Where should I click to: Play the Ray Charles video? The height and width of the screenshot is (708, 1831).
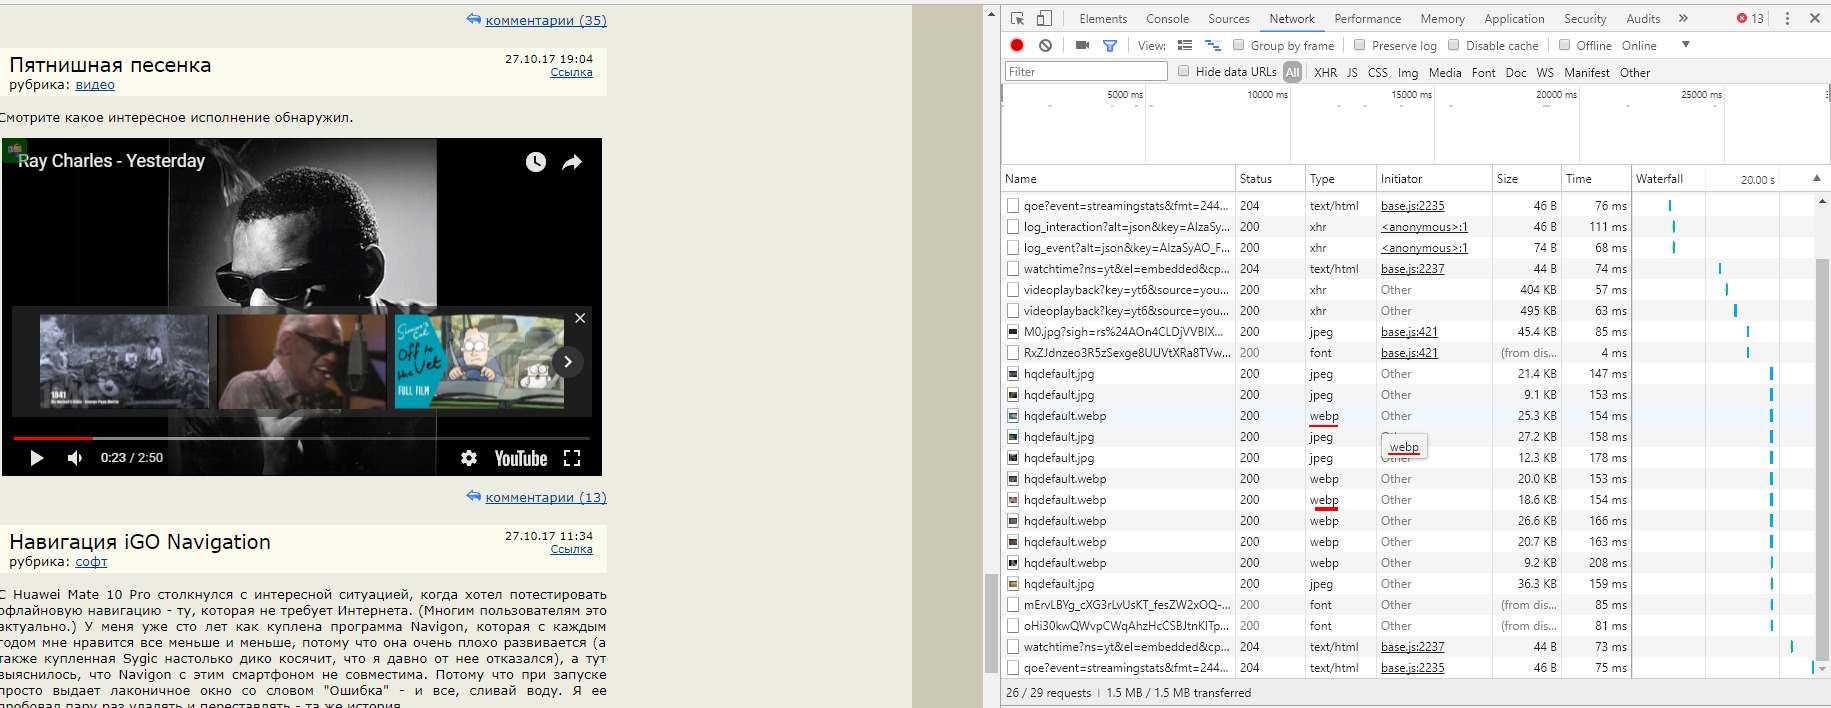click(36, 458)
